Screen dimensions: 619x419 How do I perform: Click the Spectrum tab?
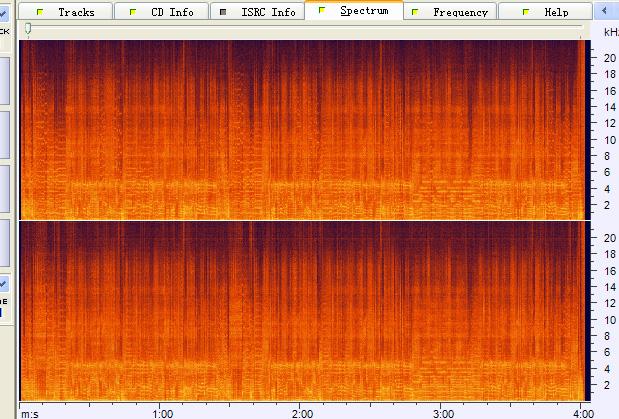(x=354, y=11)
